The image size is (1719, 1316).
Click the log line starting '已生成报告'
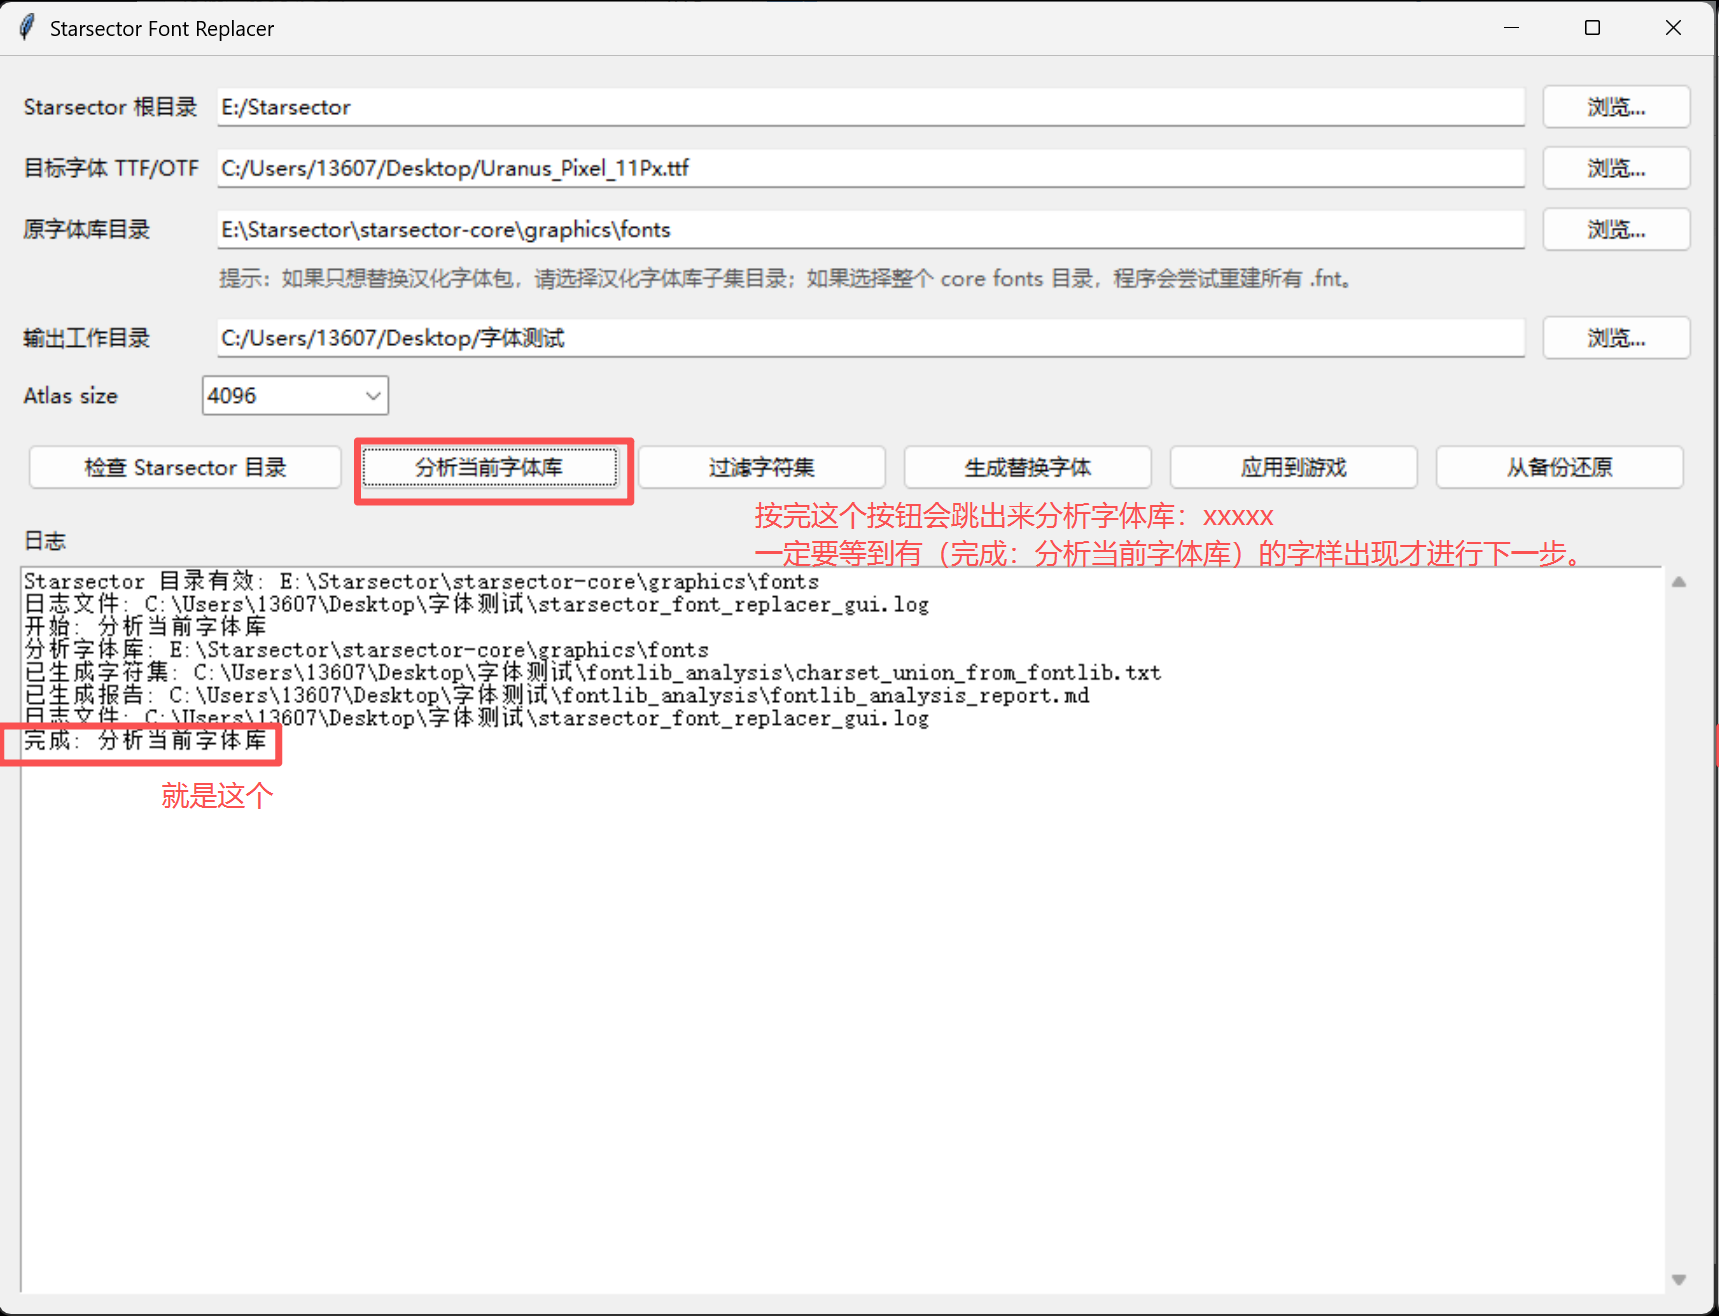pos(556,695)
